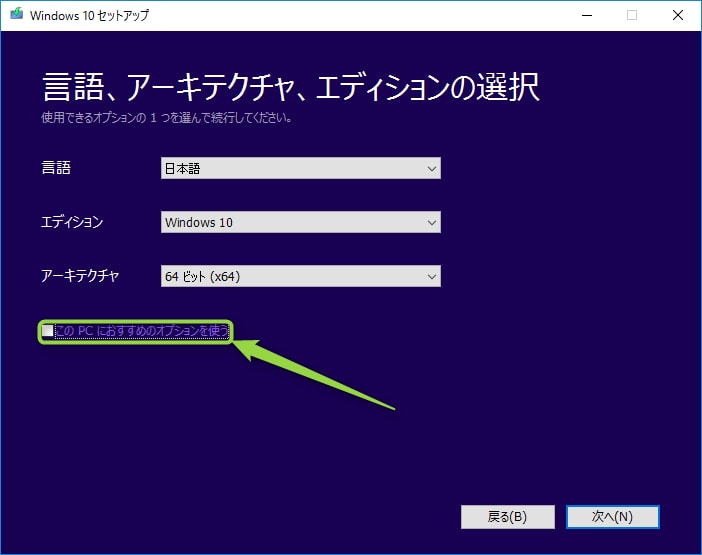This screenshot has width=702, height=555.
Task: Click the エディション field label
Action: (x=72, y=222)
